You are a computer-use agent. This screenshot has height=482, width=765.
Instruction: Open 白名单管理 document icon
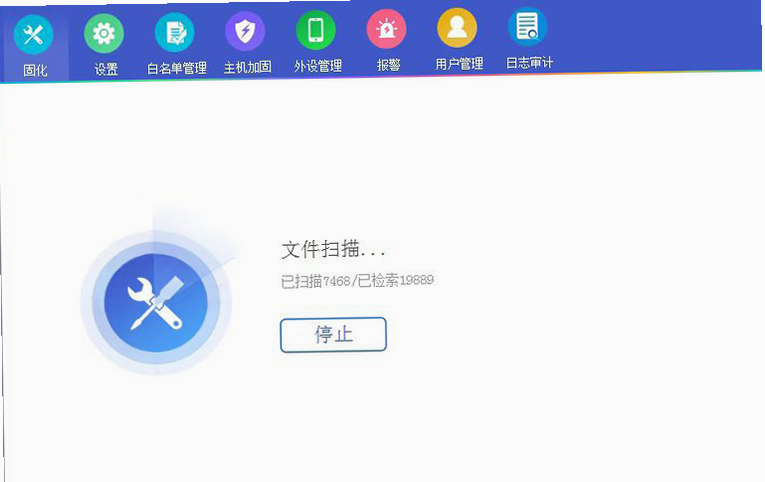(x=175, y=32)
